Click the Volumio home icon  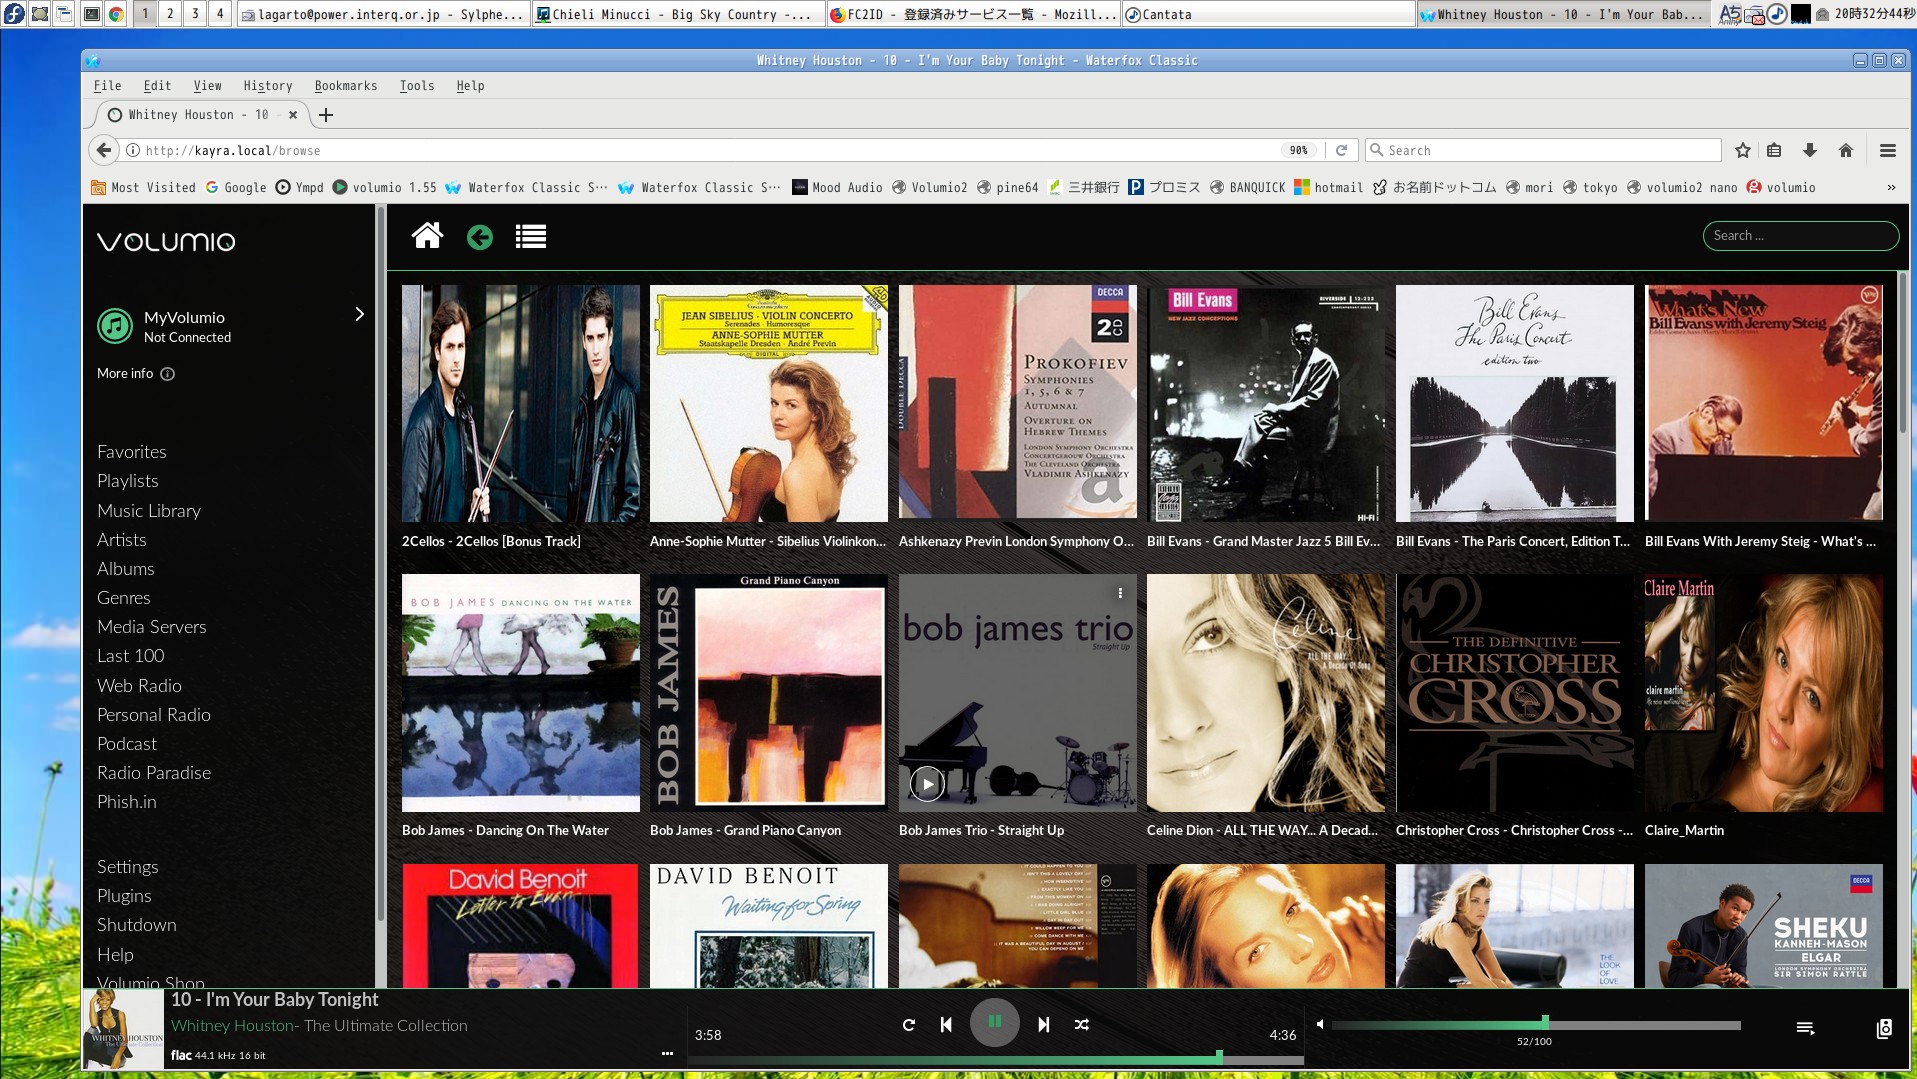point(427,236)
